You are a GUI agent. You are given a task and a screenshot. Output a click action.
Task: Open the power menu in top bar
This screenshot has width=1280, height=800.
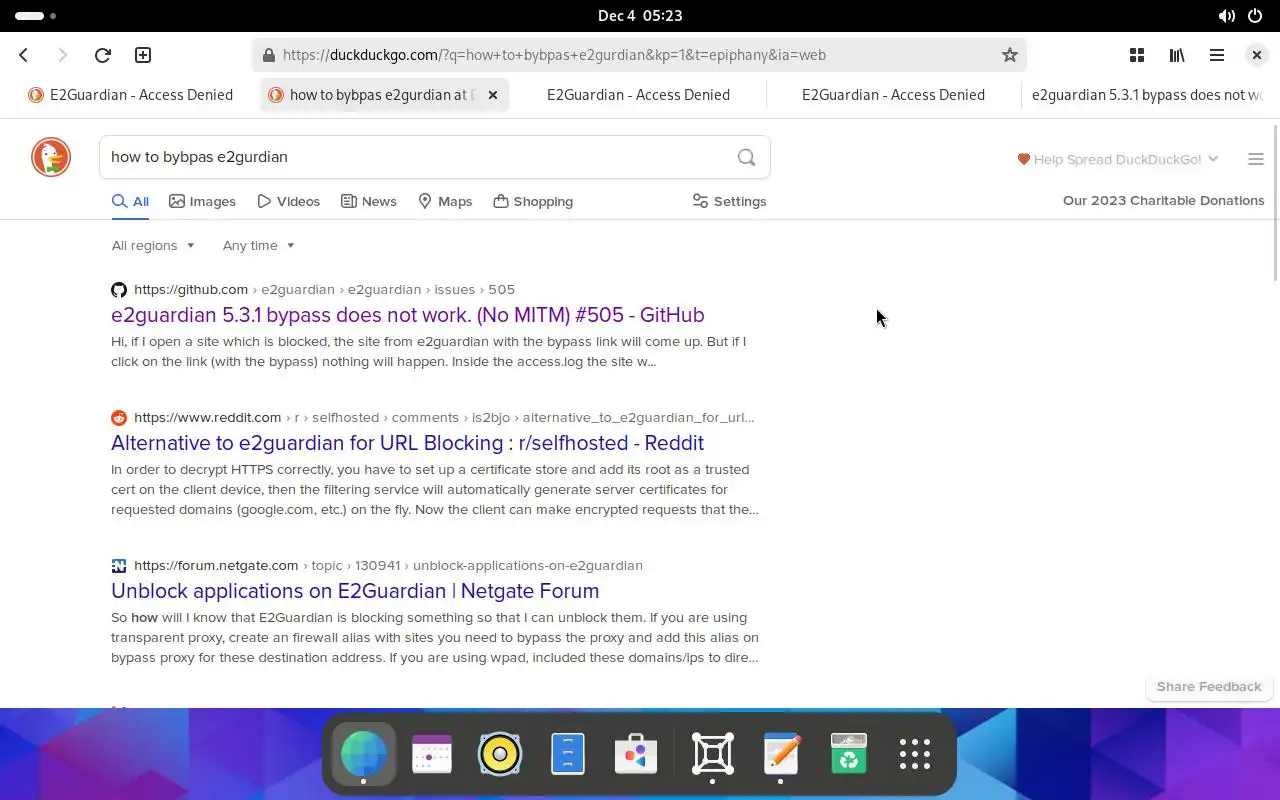1256,16
